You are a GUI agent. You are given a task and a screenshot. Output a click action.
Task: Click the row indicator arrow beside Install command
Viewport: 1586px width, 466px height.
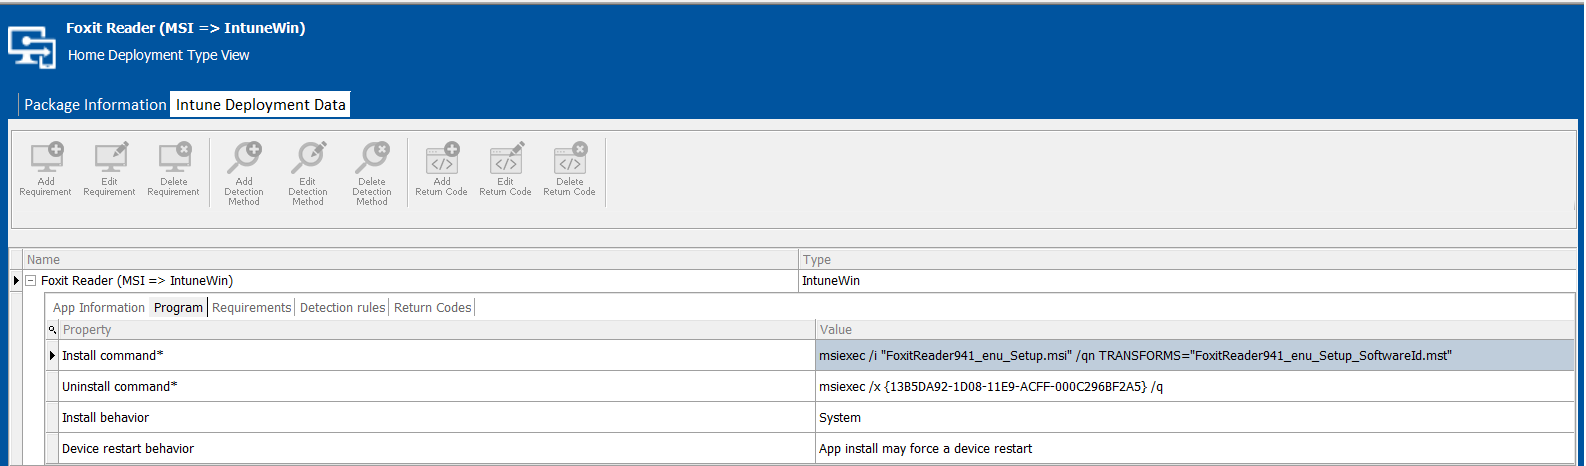tap(52, 356)
